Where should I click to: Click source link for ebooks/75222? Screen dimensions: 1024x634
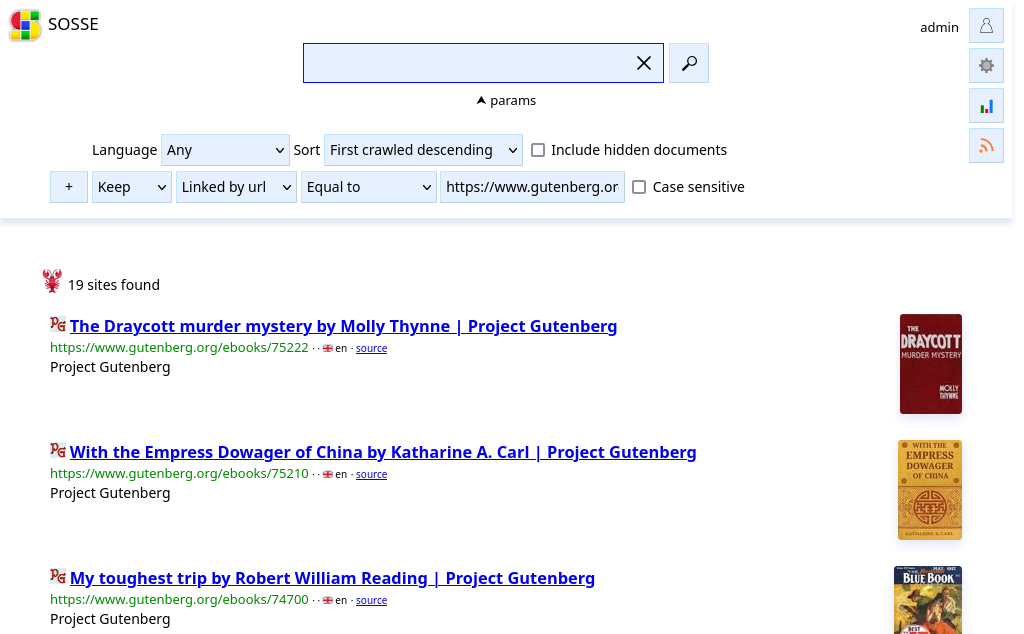point(372,349)
